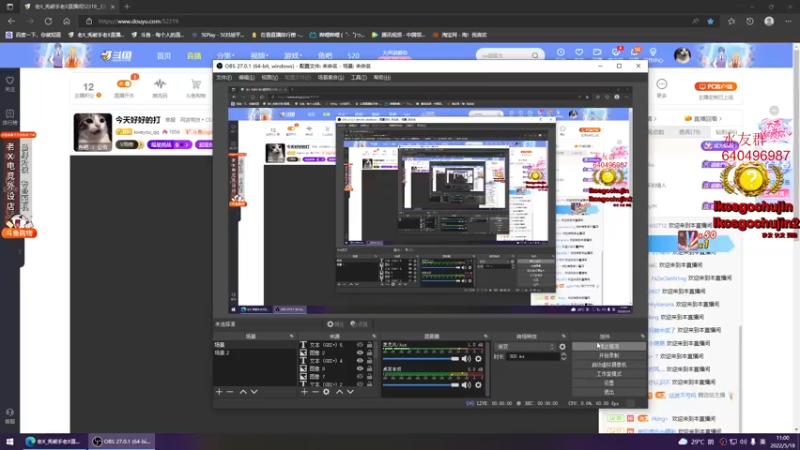Screen dimensions: 800x450
Task: Adjust the Mic/Aux volume slider
Action: tap(421, 359)
